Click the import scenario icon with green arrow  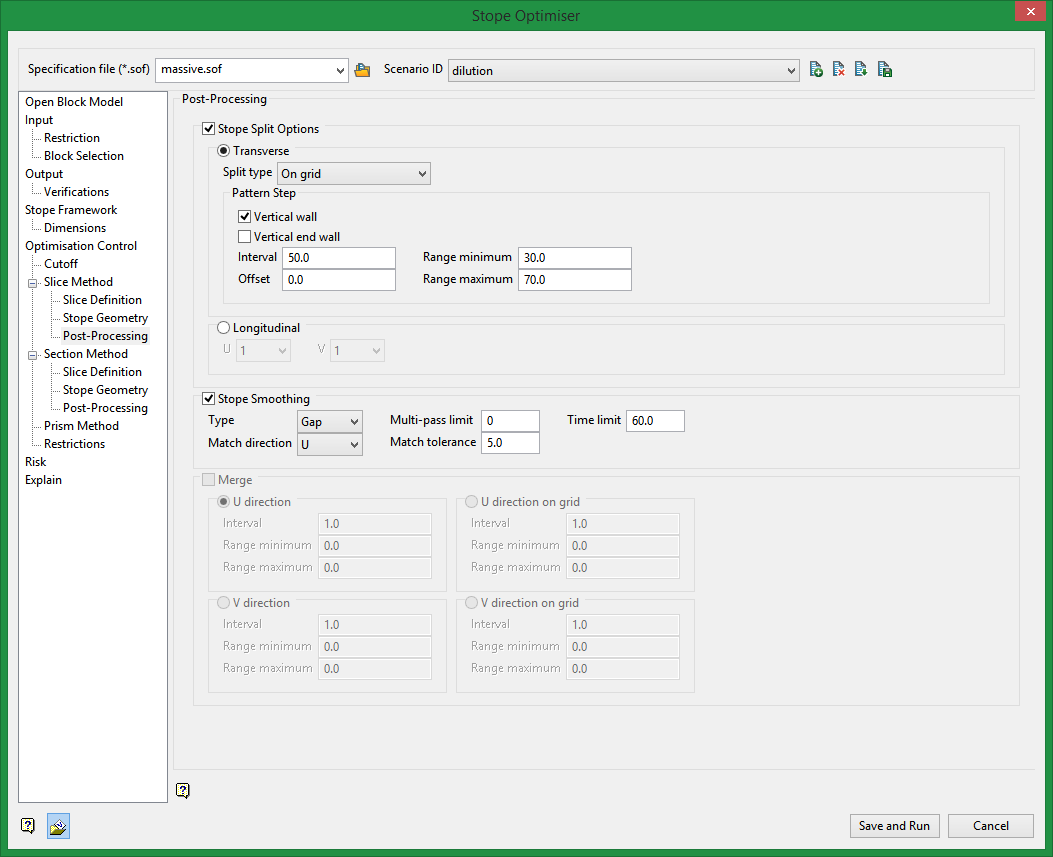tap(861, 70)
